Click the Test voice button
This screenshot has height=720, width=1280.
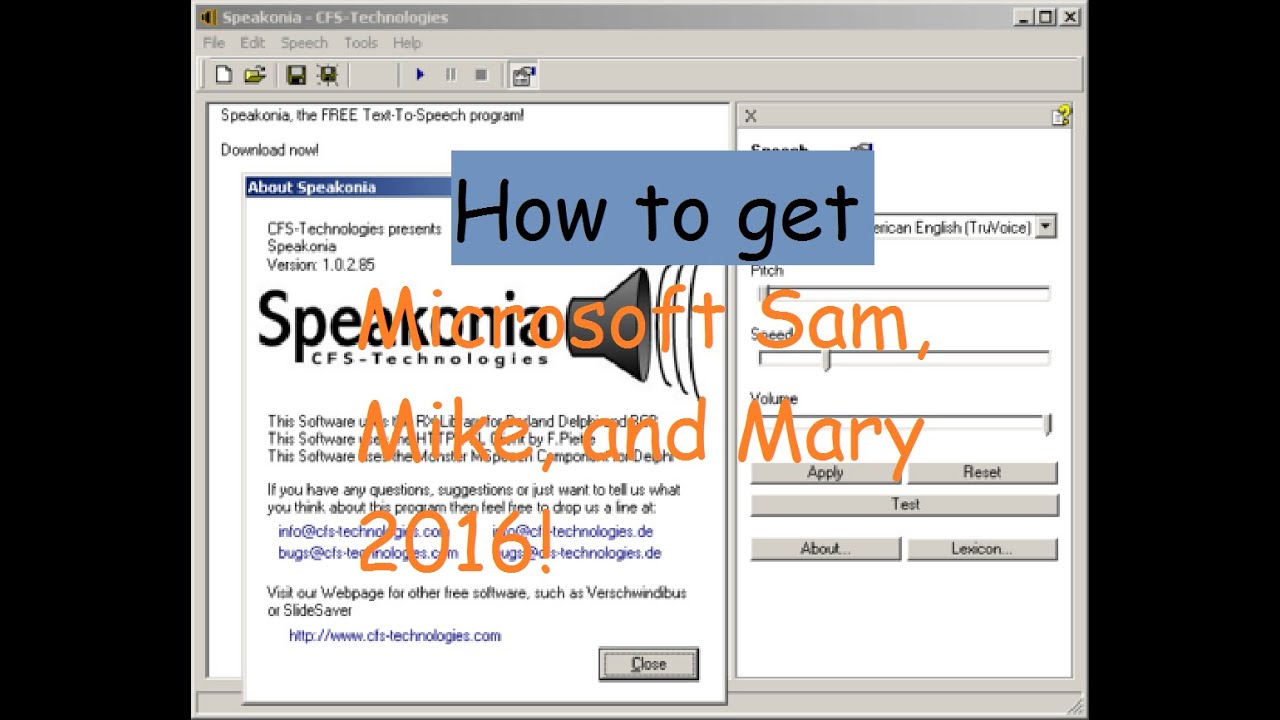904,504
